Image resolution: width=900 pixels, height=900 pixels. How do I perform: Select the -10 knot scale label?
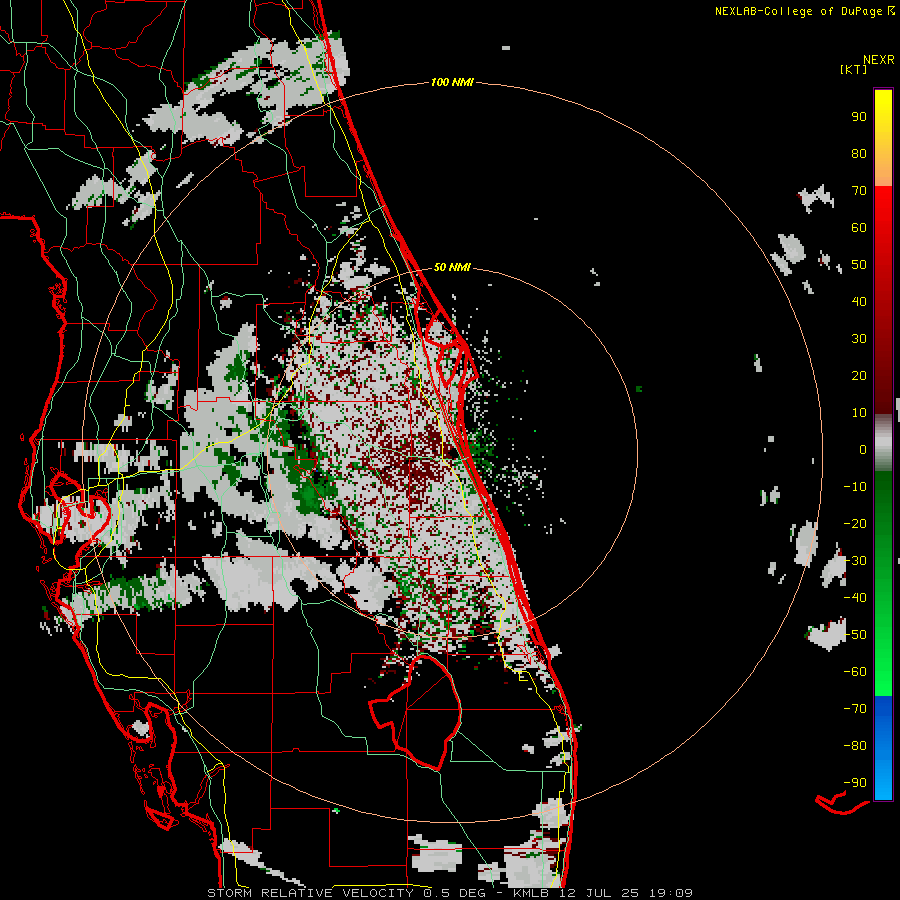point(855,487)
